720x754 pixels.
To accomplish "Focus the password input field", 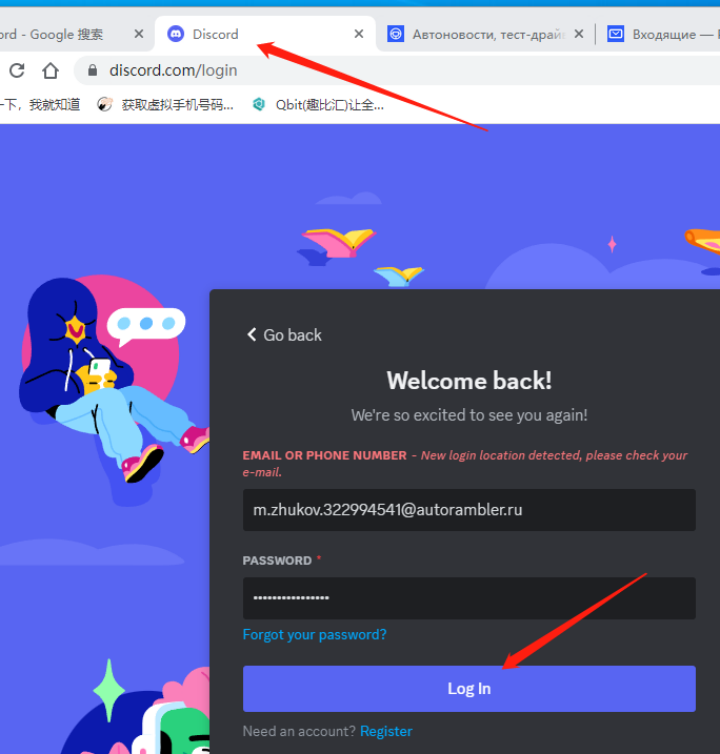I will click(469, 598).
